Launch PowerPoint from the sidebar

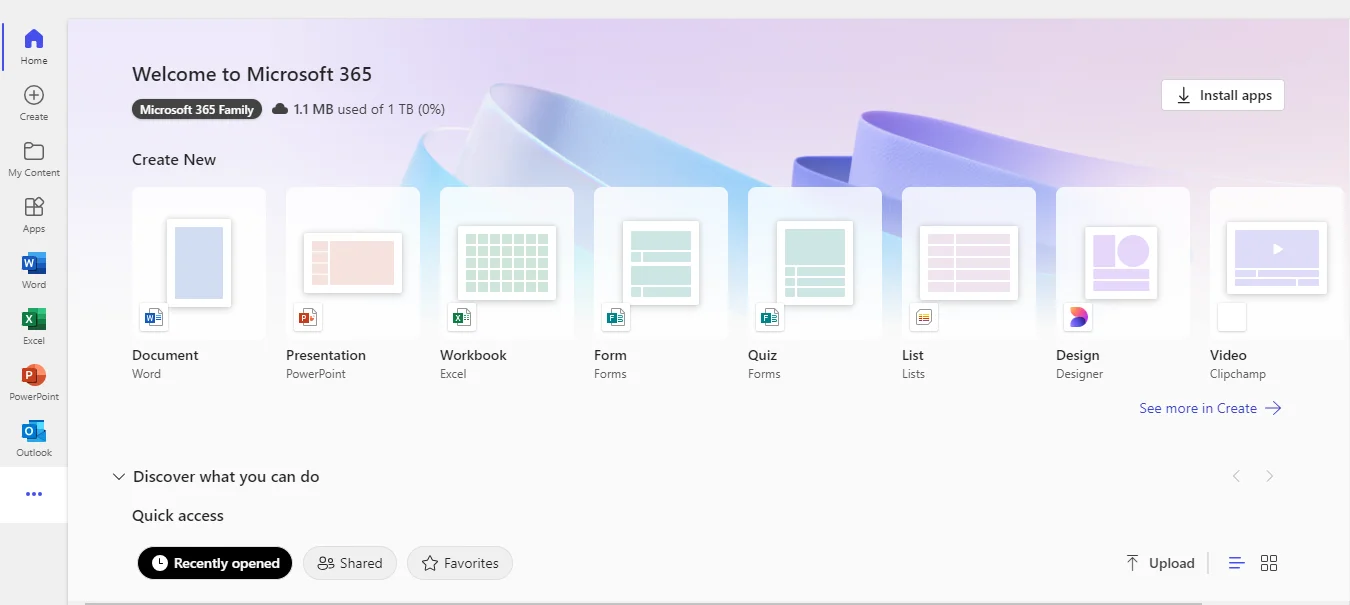coord(34,375)
